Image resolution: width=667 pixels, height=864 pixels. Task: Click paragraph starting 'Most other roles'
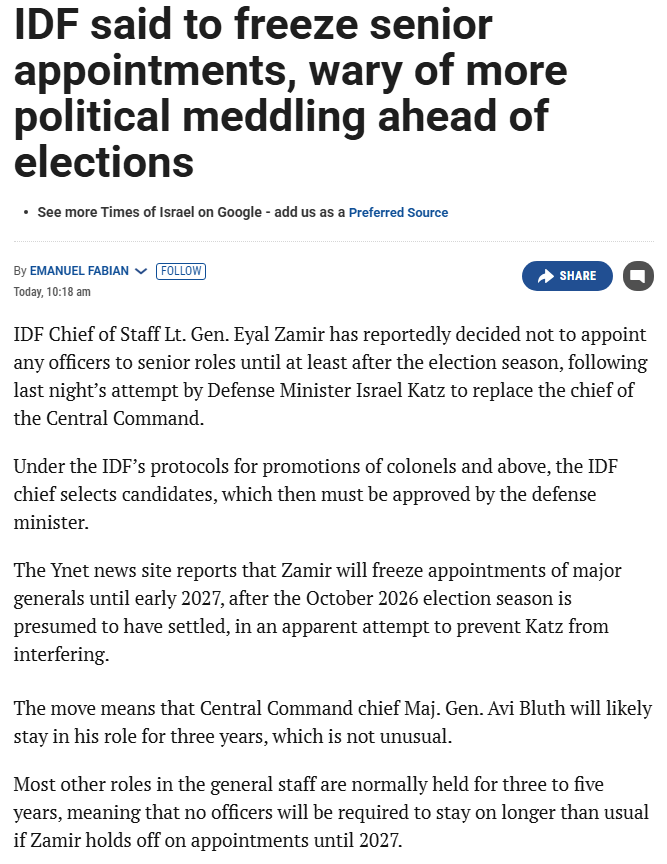click(x=331, y=812)
